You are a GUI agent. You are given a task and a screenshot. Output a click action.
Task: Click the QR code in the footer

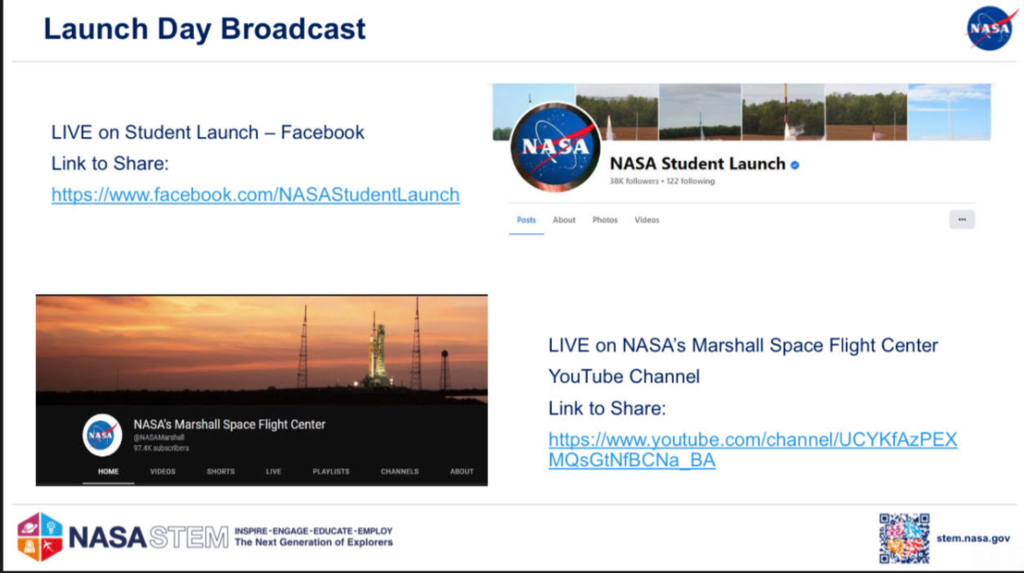[x=904, y=538]
